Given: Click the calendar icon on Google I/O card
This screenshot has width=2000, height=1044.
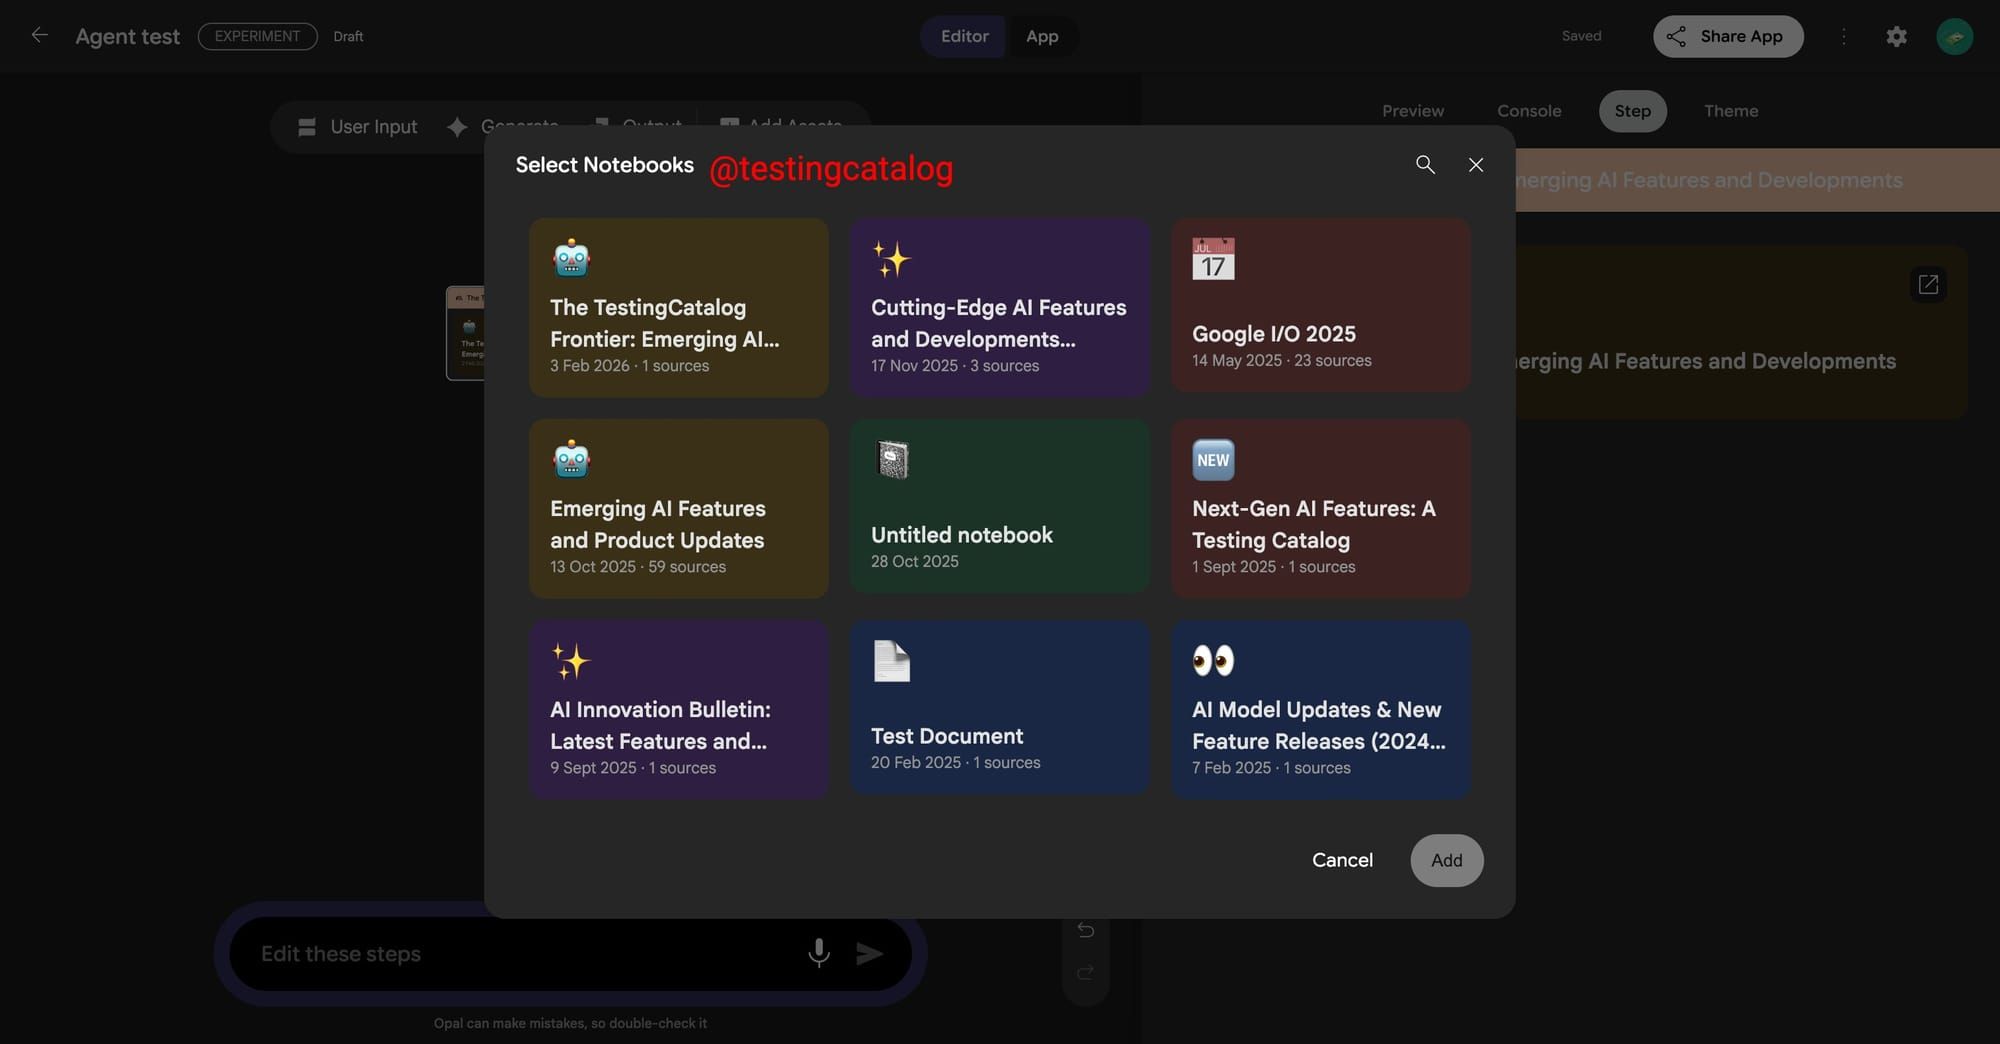Looking at the screenshot, I should pyautogui.click(x=1213, y=258).
